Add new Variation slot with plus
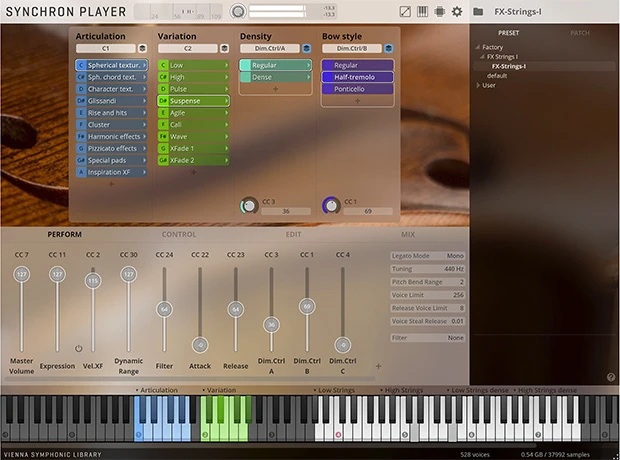This screenshot has width=620, height=460. click(x=193, y=172)
